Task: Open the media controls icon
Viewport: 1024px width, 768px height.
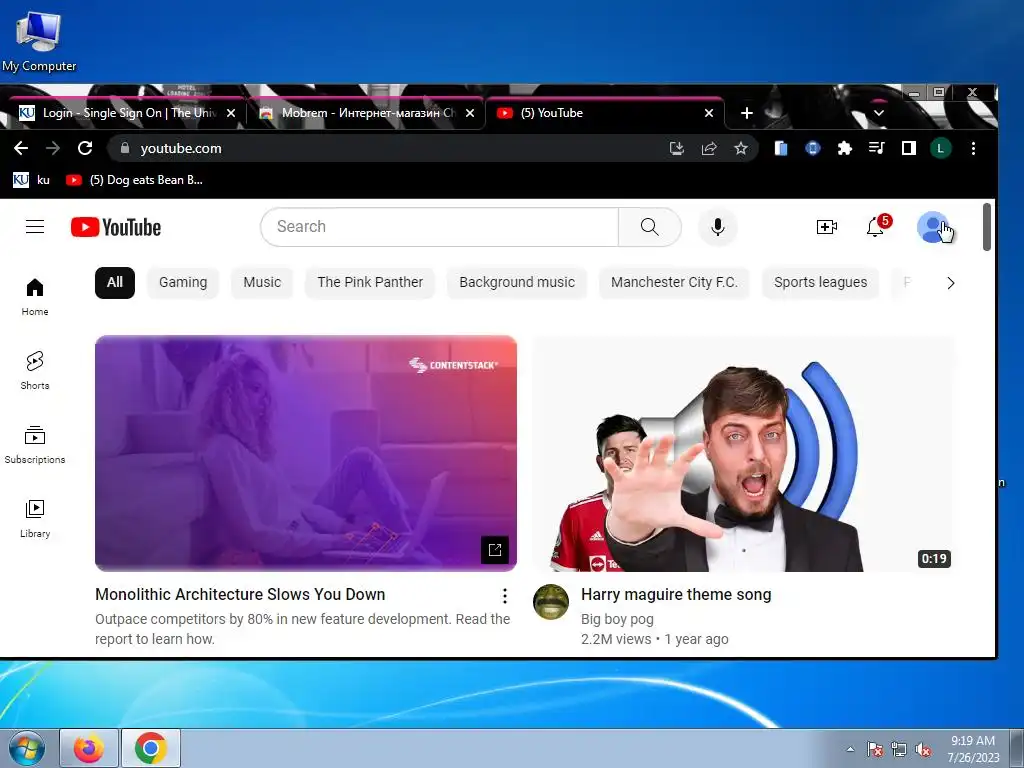Action: point(876,148)
